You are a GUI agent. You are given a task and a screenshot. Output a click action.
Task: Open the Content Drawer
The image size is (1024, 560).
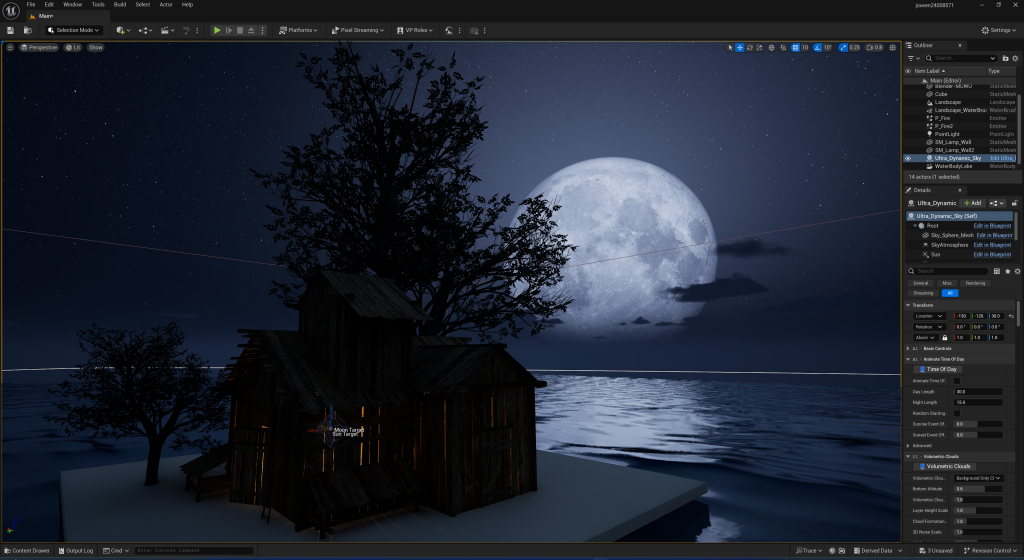[27, 551]
